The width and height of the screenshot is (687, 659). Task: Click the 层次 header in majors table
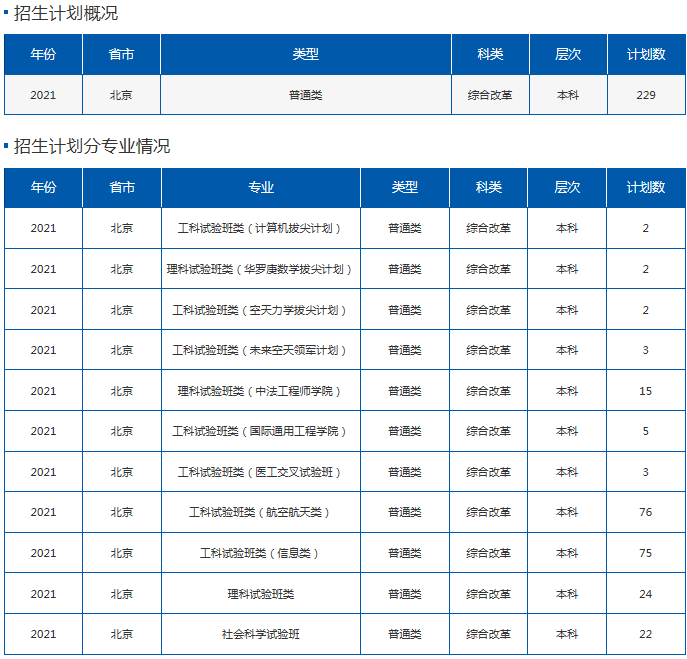[567, 188]
